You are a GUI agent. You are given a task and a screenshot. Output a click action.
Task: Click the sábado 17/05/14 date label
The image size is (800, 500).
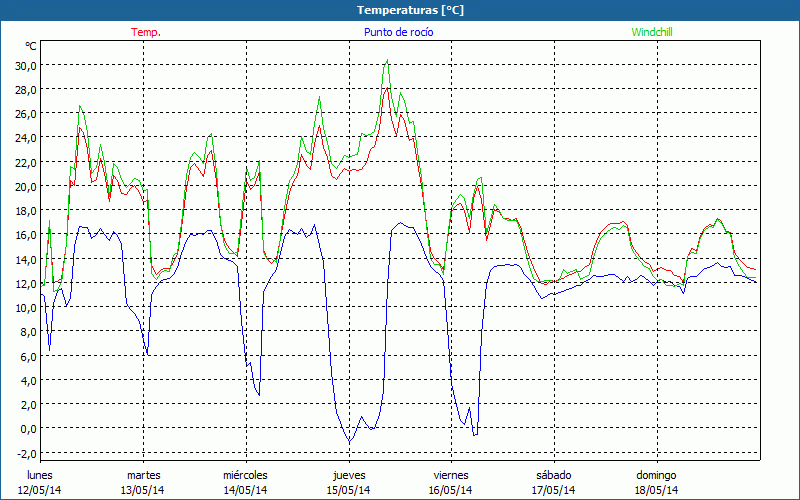click(x=553, y=482)
